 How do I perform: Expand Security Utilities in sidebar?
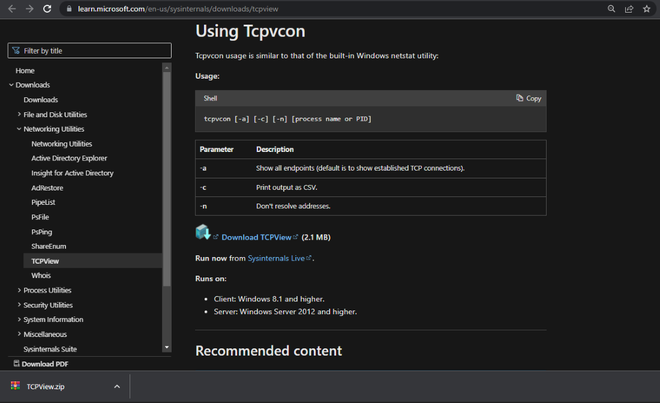tap(19, 305)
